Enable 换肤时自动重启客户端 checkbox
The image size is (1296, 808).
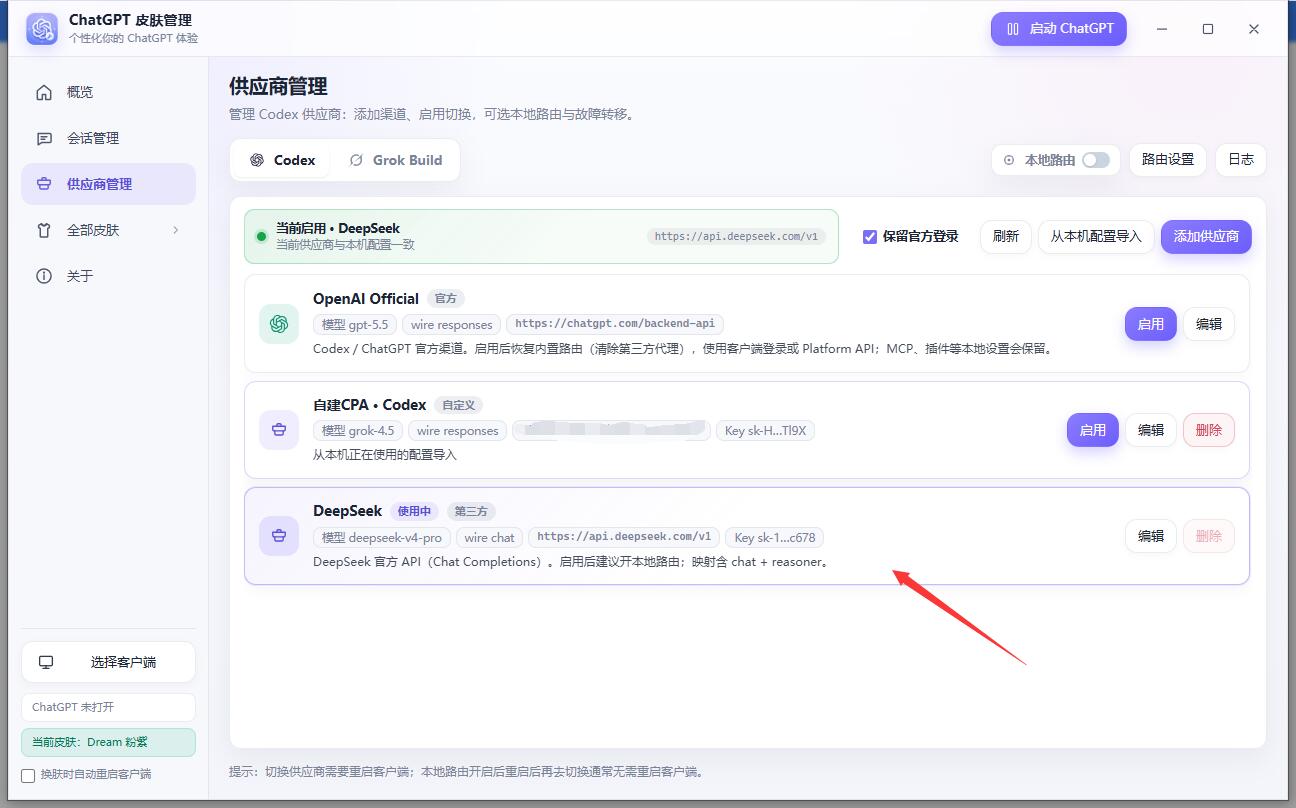(28, 775)
